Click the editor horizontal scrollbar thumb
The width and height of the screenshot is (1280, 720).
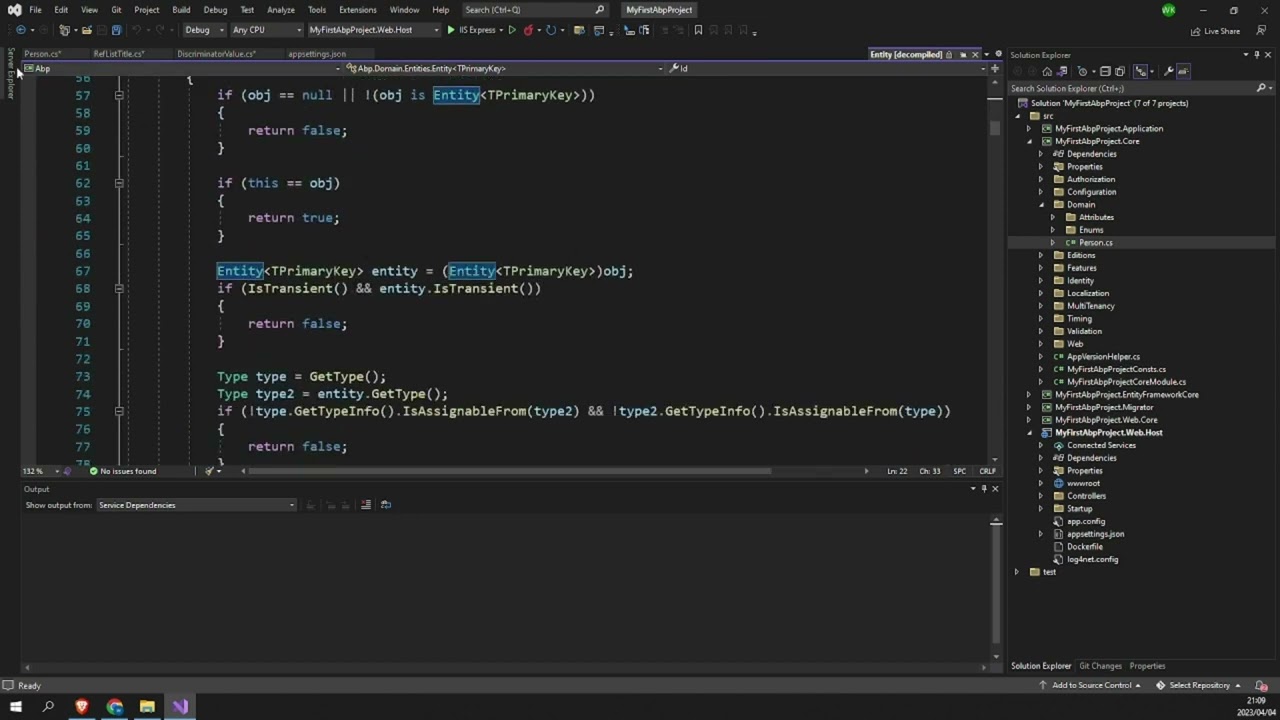tap(510, 471)
